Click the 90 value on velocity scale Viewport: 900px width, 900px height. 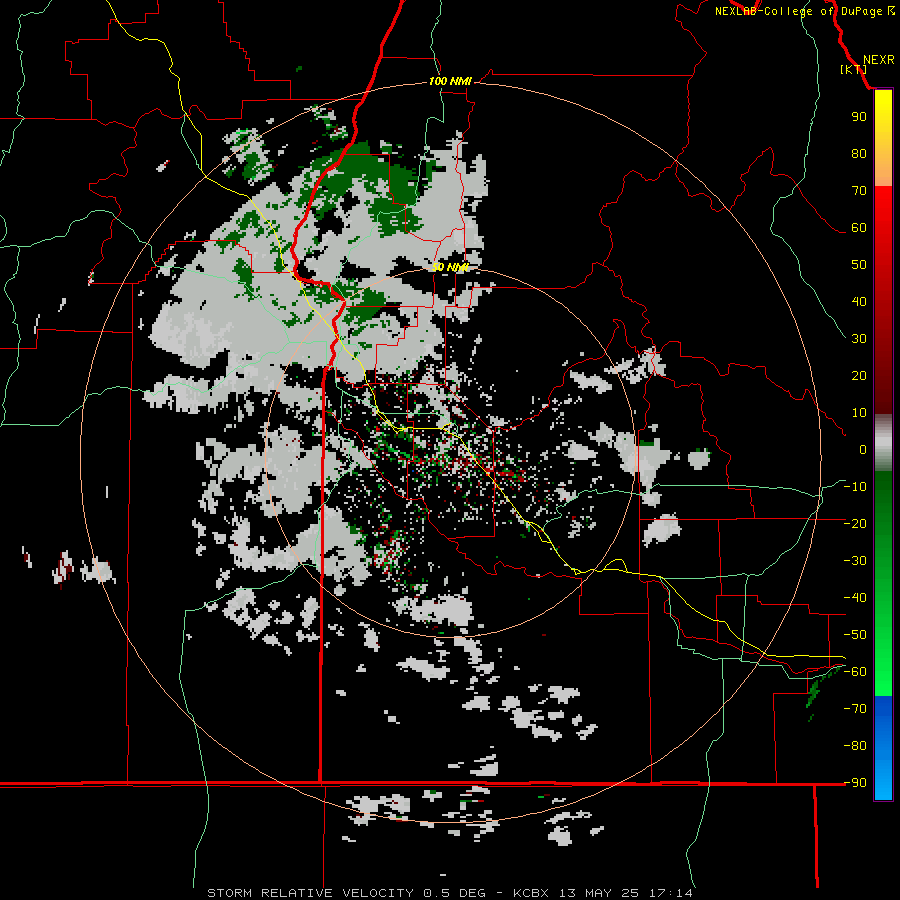click(859, 117)
